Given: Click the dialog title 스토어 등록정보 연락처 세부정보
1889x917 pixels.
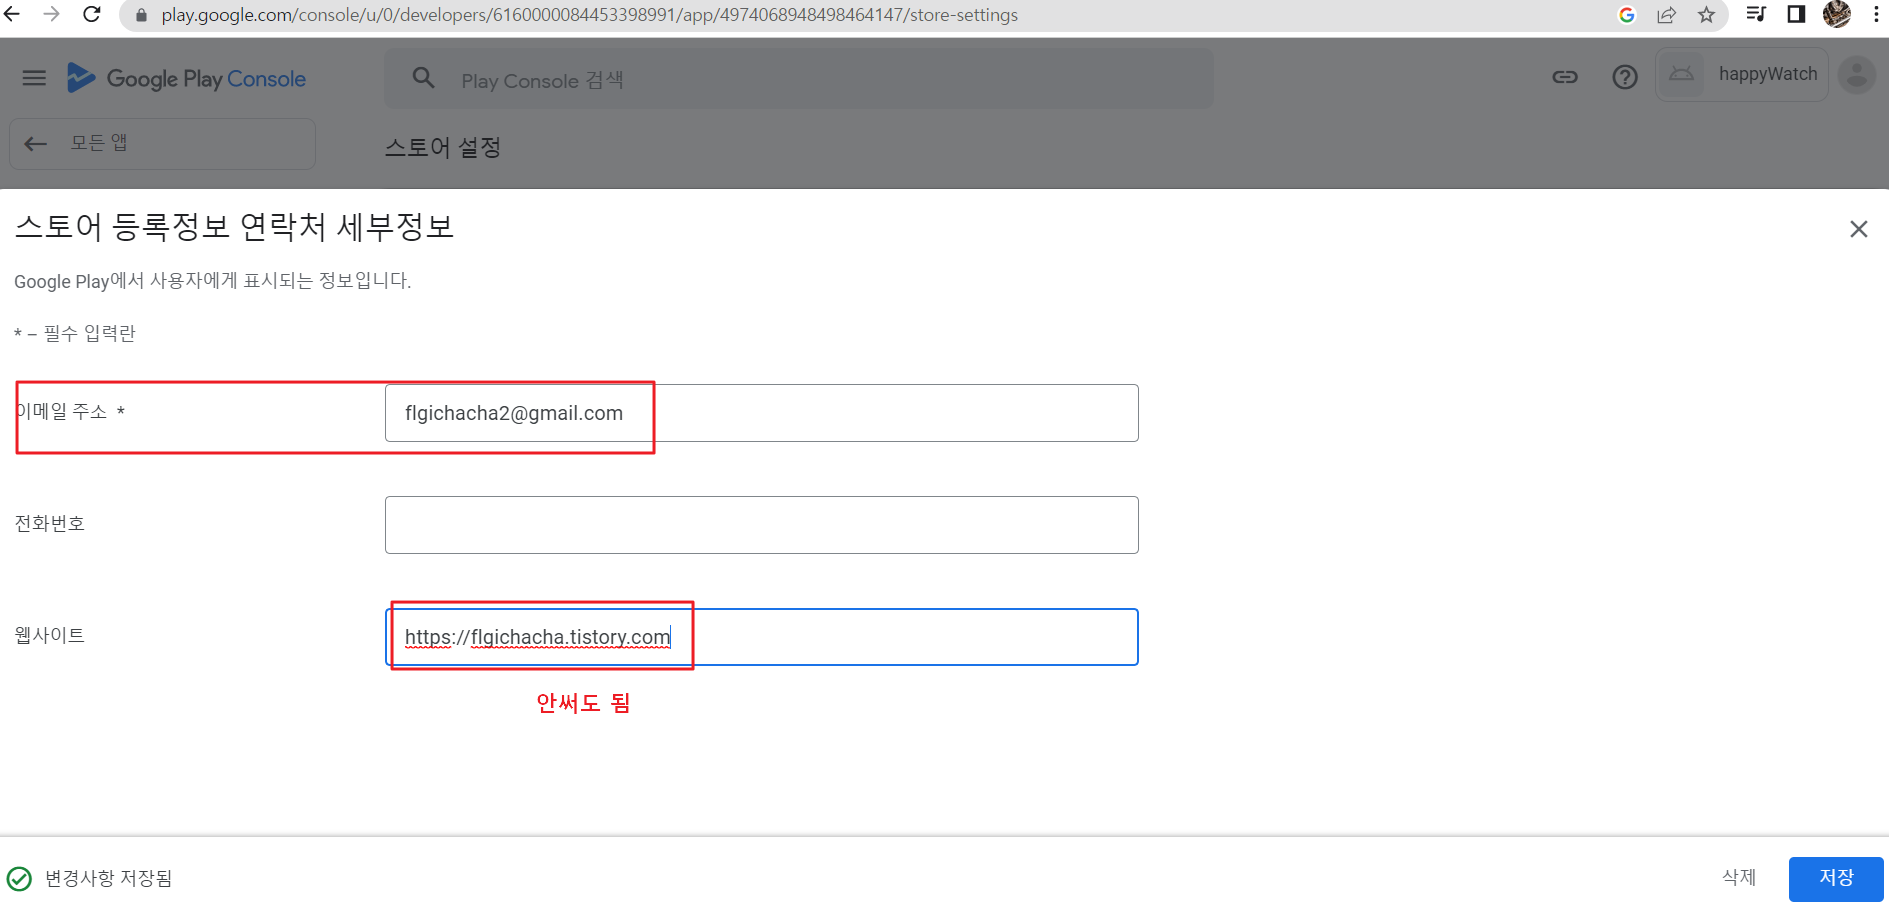Looking at the screenshot, I should (235, 227).
